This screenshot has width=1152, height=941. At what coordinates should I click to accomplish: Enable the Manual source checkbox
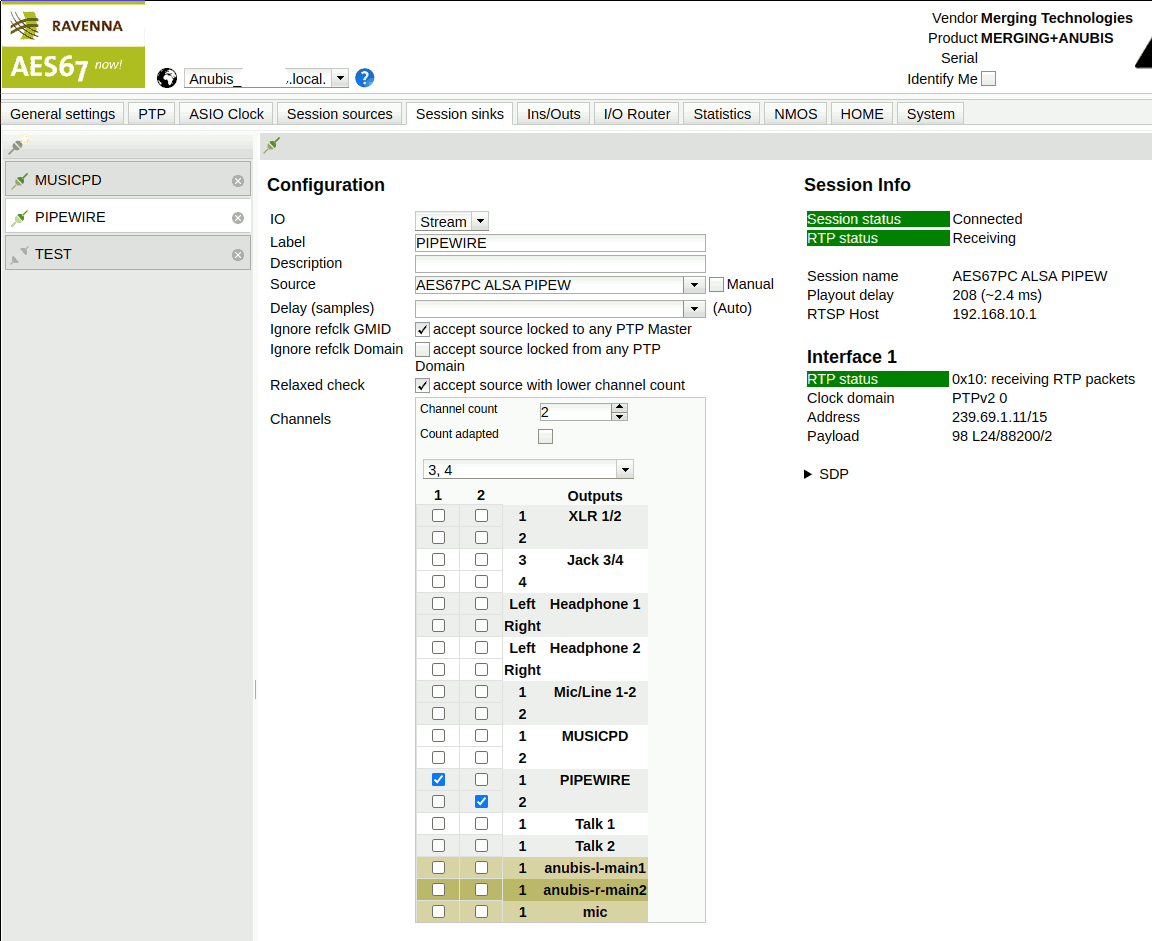(716, 284)
